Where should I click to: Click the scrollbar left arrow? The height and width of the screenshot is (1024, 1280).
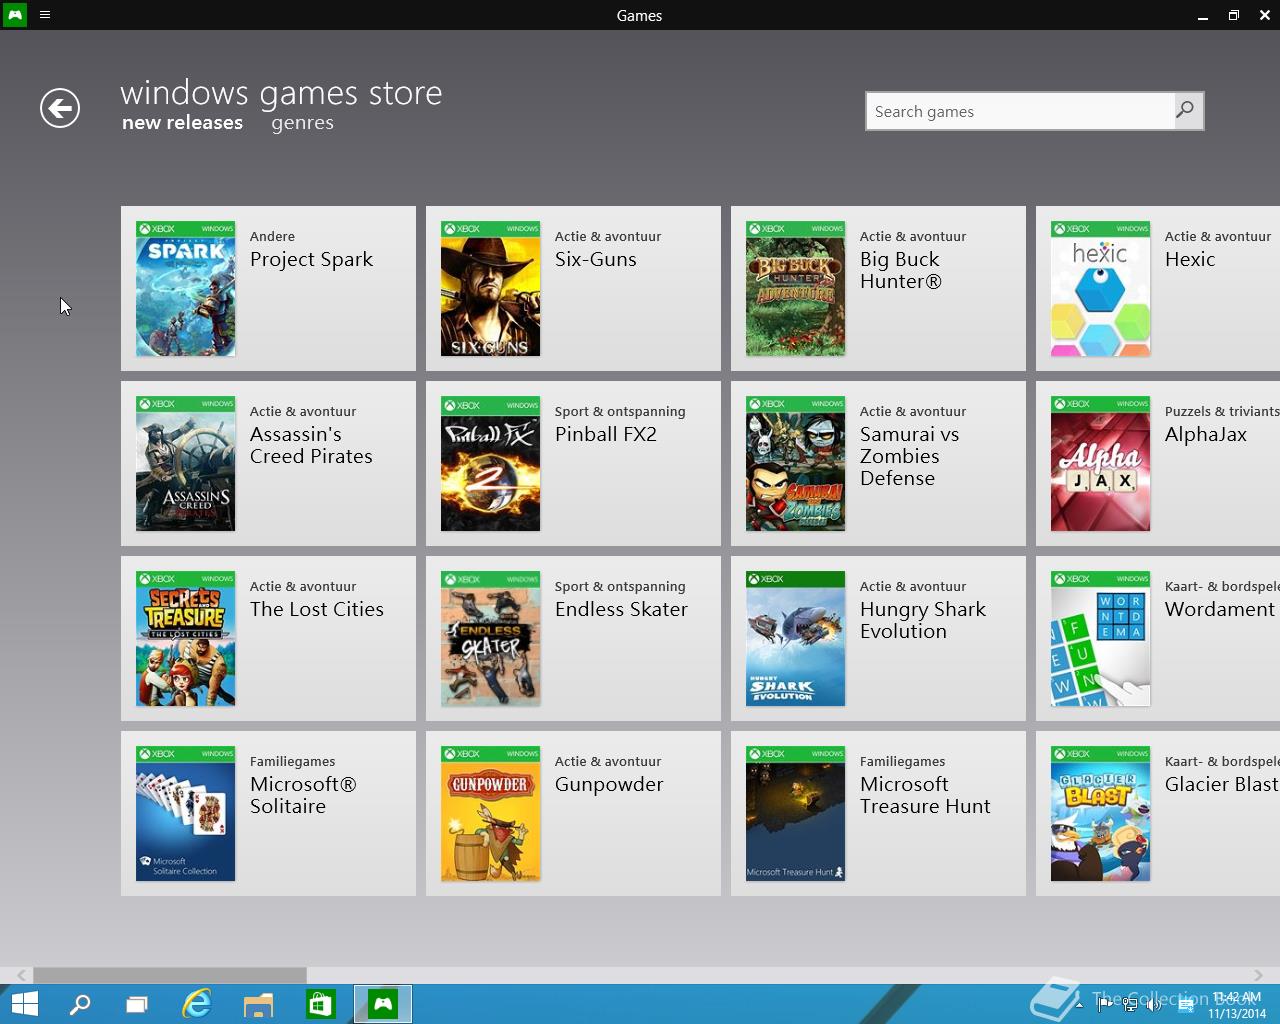click(x=21, y=975)
